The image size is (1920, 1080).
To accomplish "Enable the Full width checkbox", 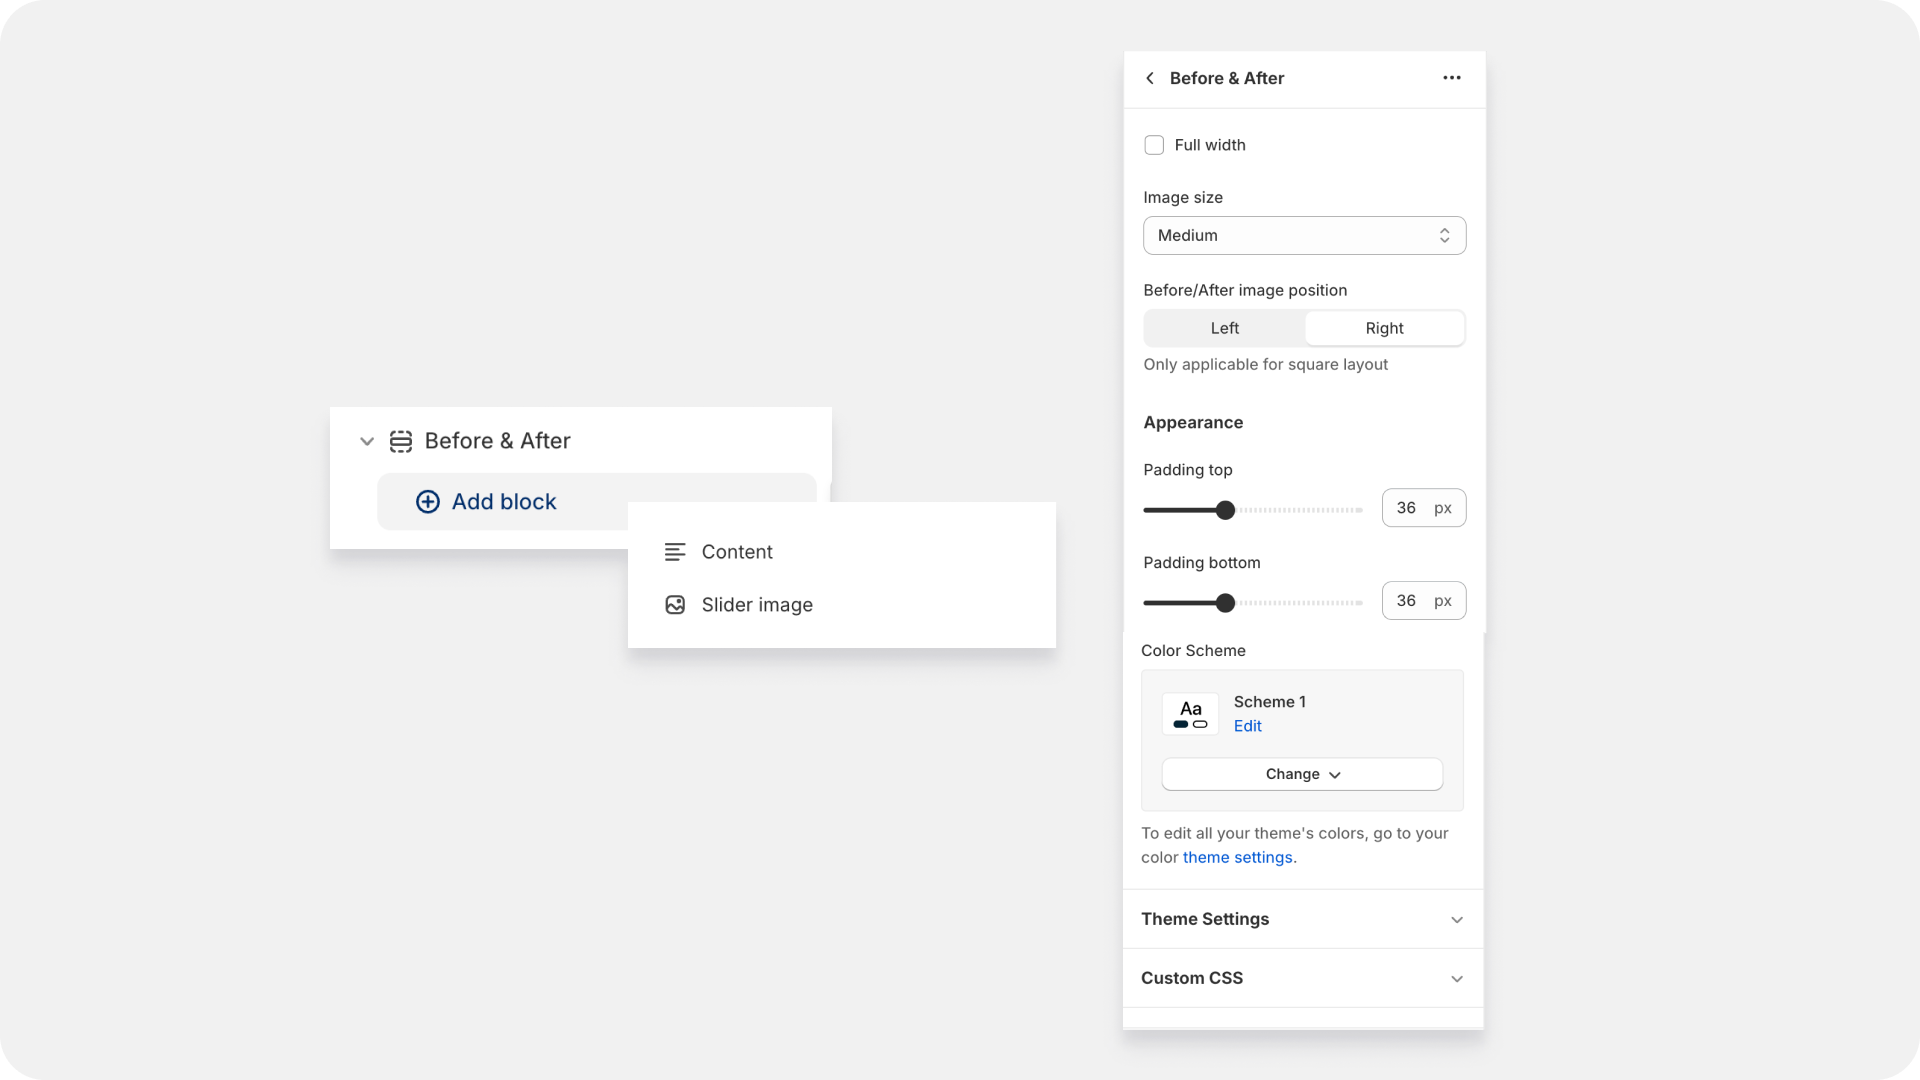I will click(1154, 145).
